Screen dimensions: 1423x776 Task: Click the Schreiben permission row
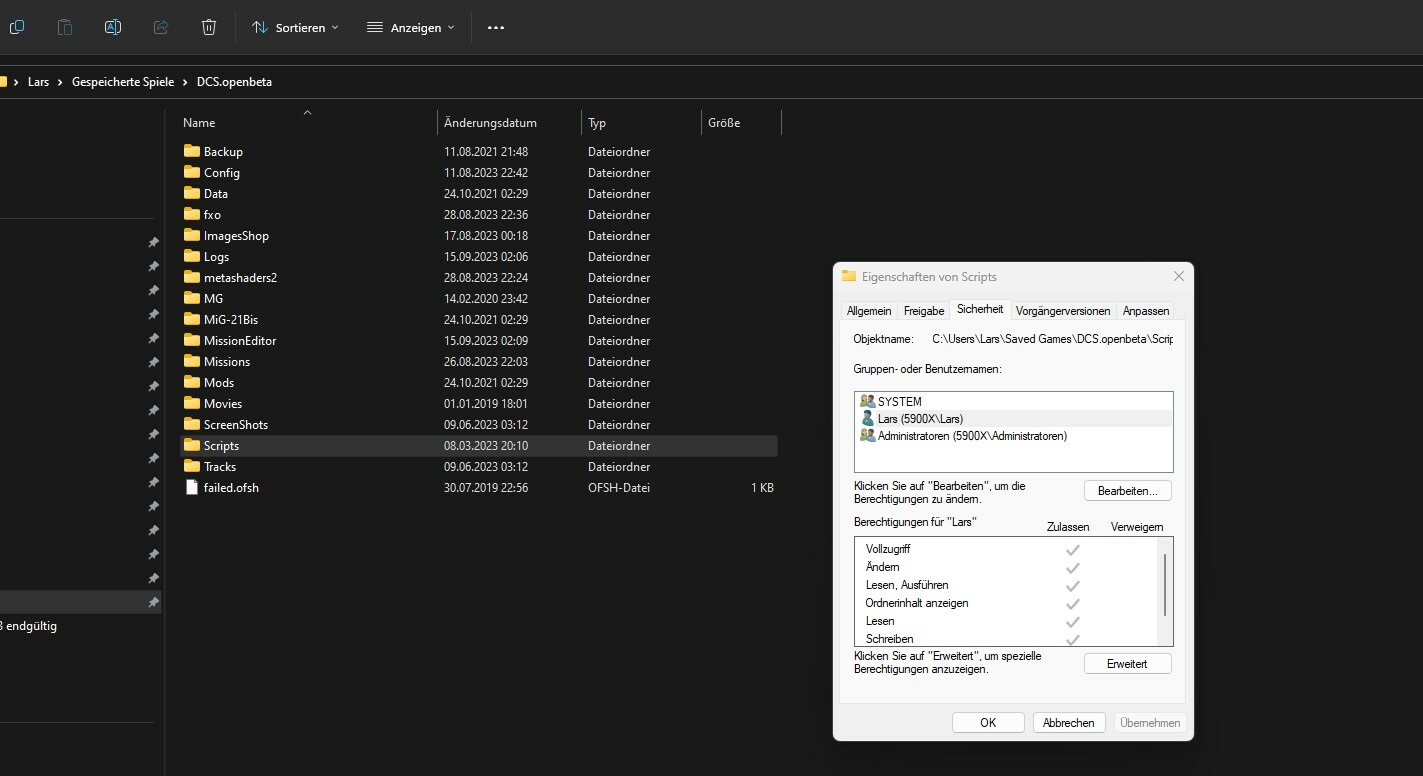[1007, 639]
